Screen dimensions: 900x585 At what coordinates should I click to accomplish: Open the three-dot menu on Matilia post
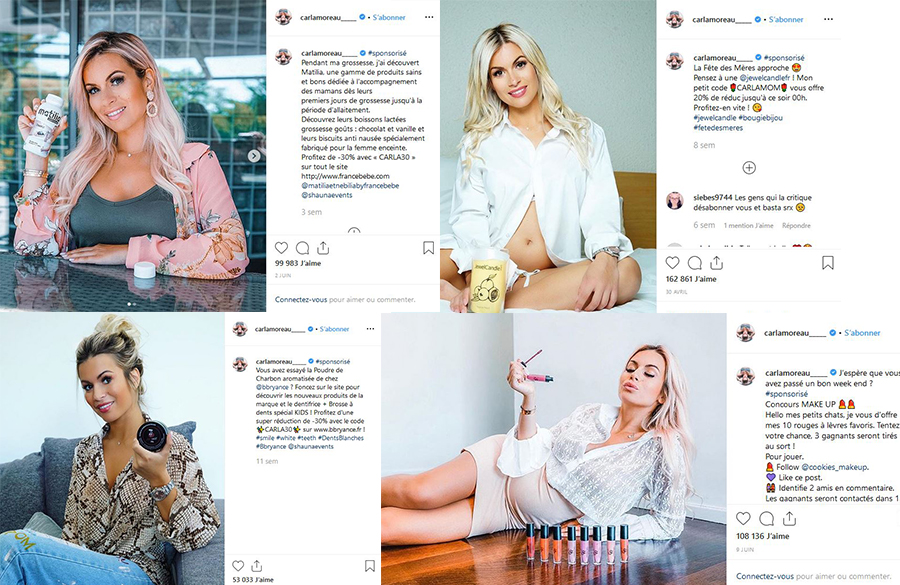[x=429, y=17]
